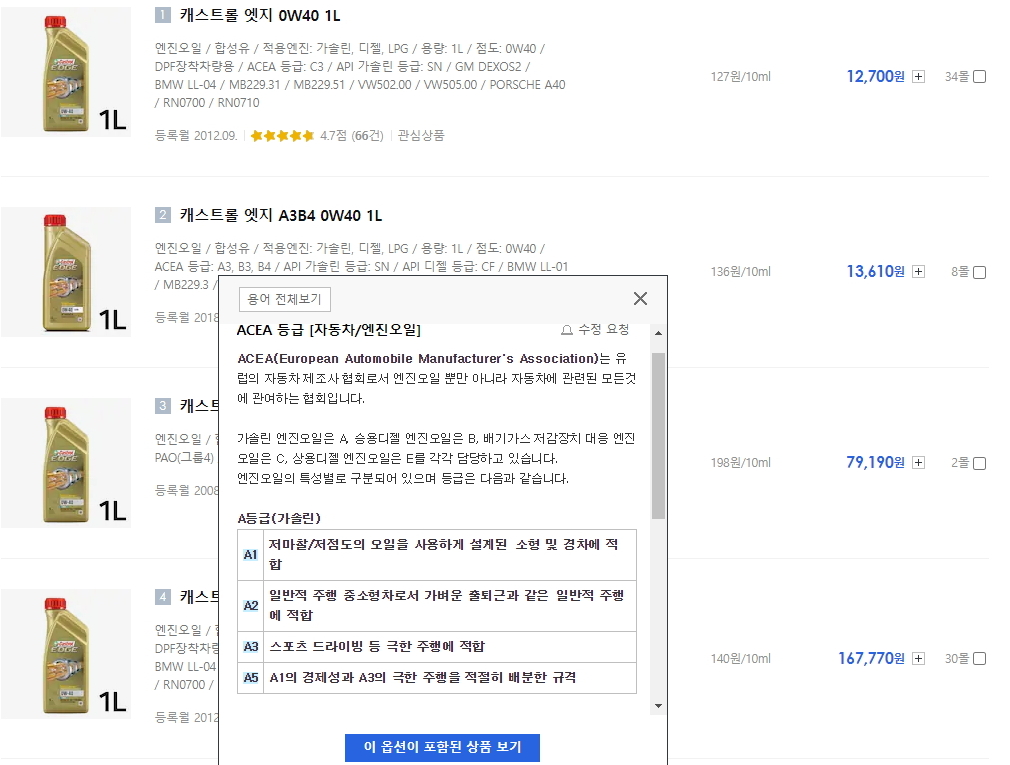The width and height of the screenshot is (1010, 765).
Task: Open third product thumbnail image
Action: click(66, 462)
